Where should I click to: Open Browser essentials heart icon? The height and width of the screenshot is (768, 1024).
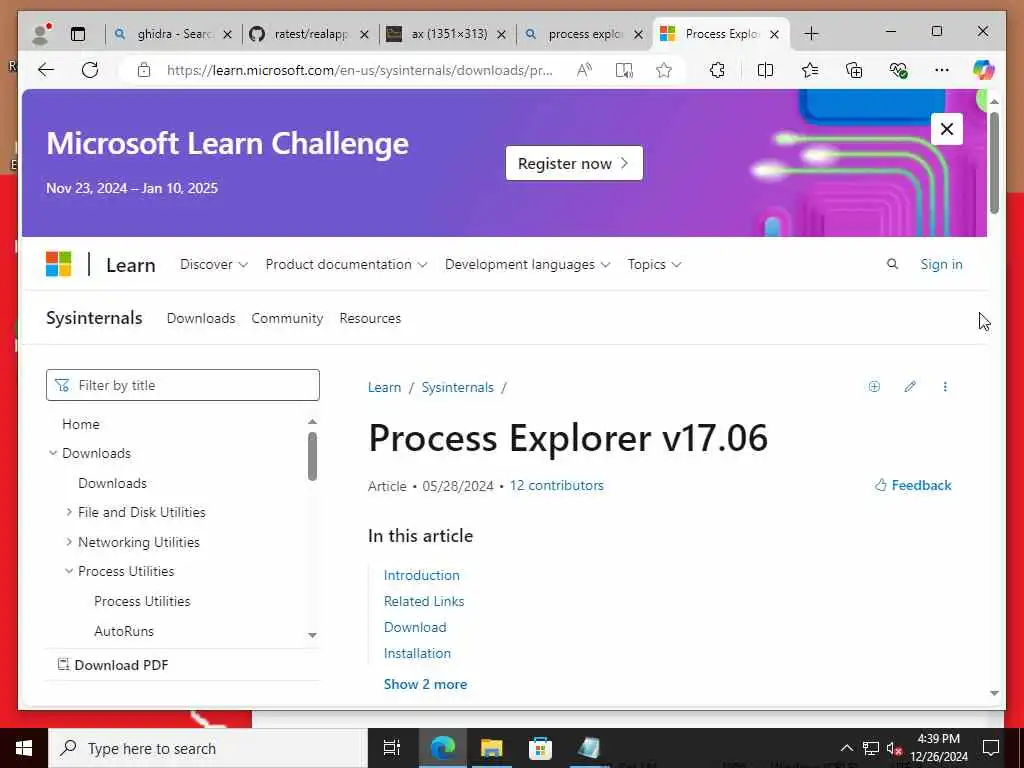click(898, 70)
